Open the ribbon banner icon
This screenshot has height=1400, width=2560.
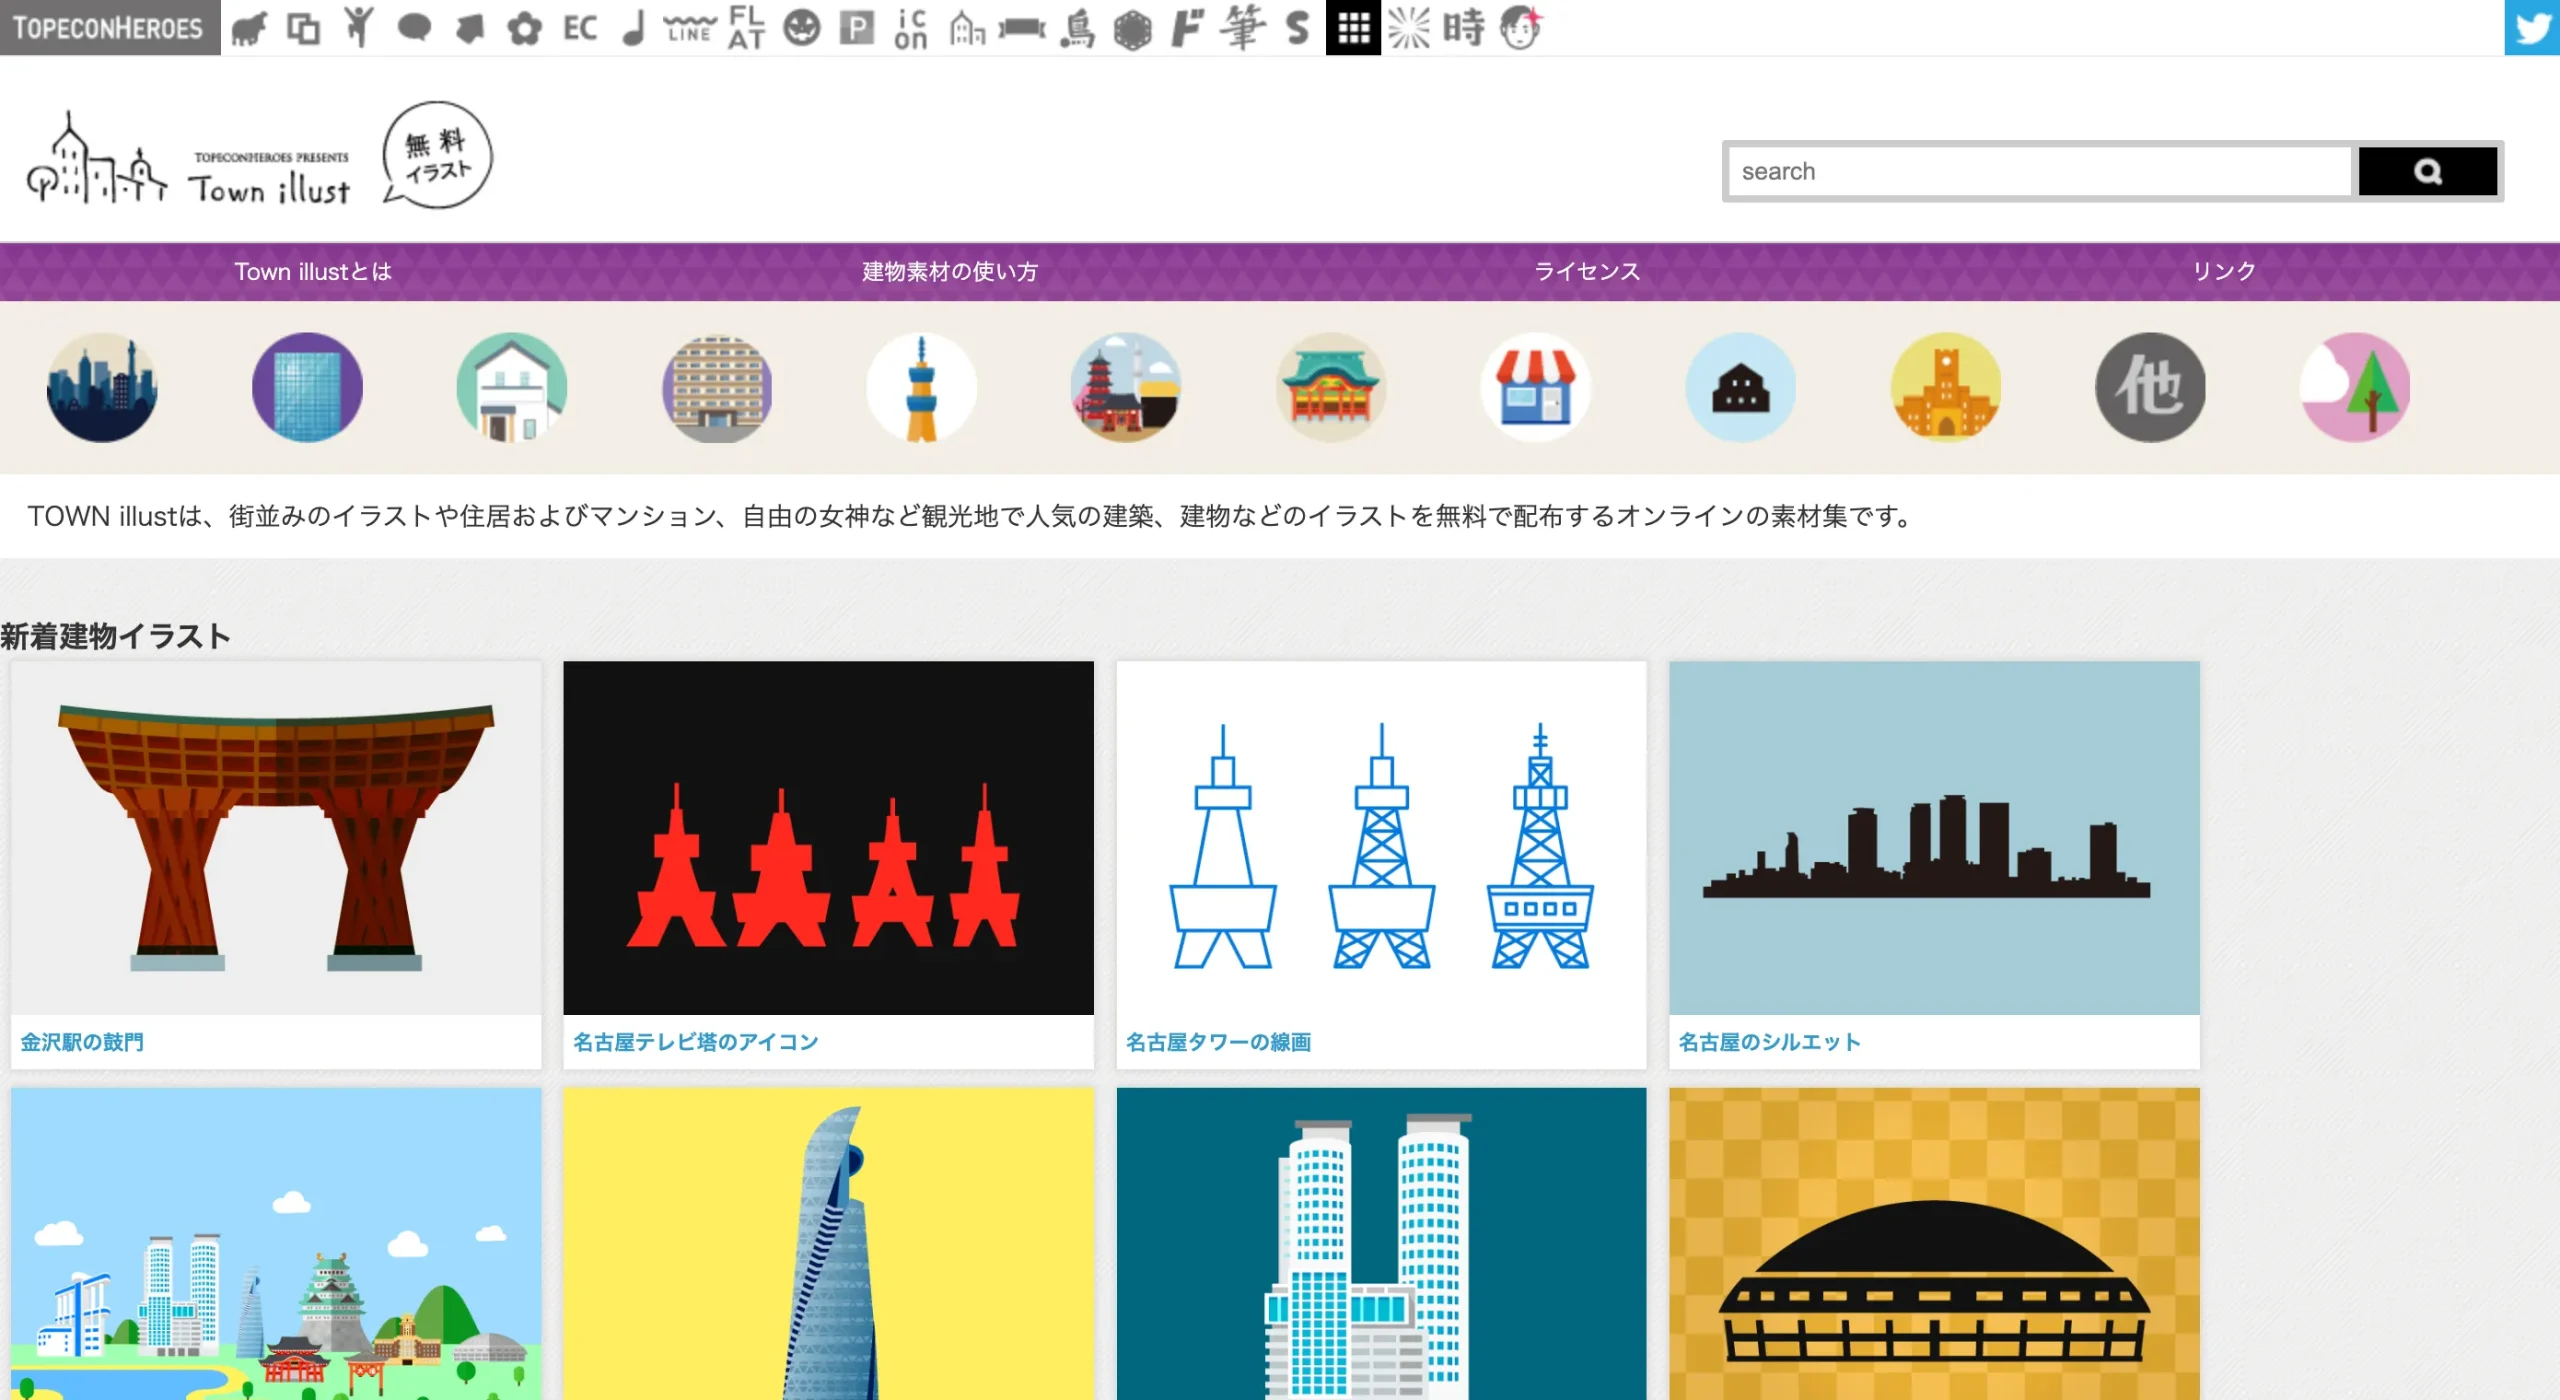[x=1022, y=28]
